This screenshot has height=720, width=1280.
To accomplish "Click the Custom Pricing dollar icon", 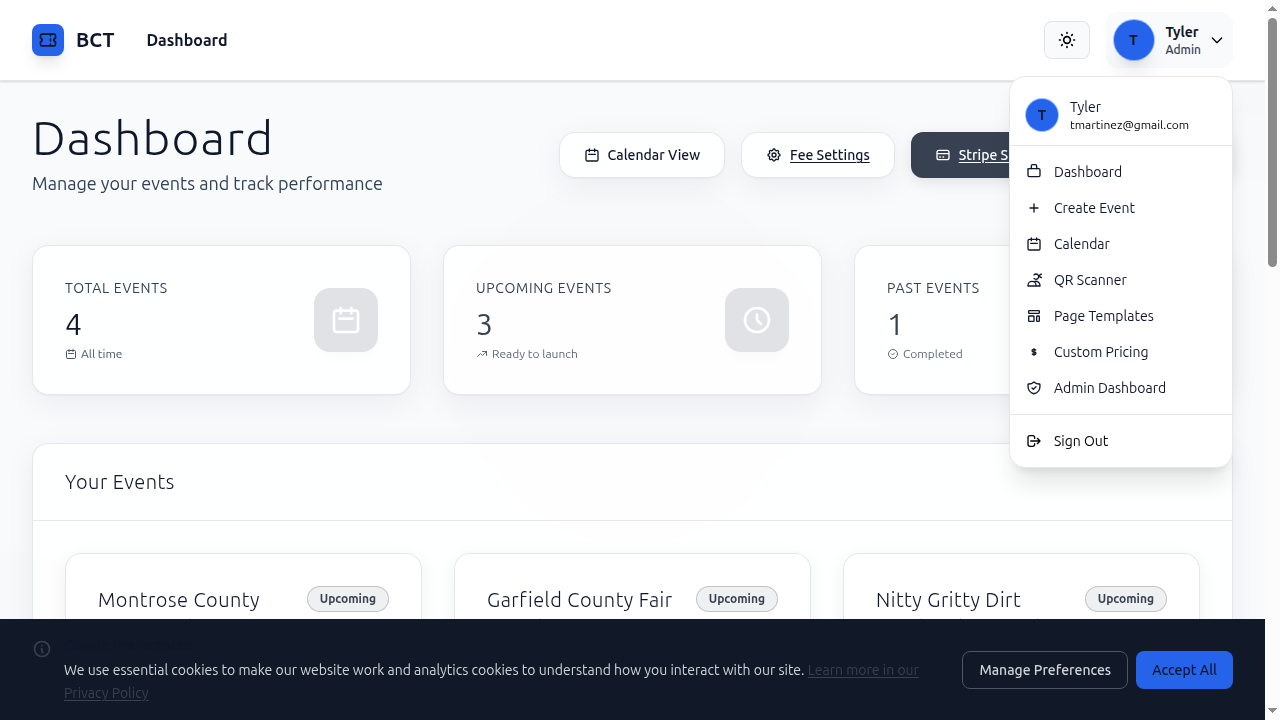I will pyautogui.click(x=1034, y=352).
